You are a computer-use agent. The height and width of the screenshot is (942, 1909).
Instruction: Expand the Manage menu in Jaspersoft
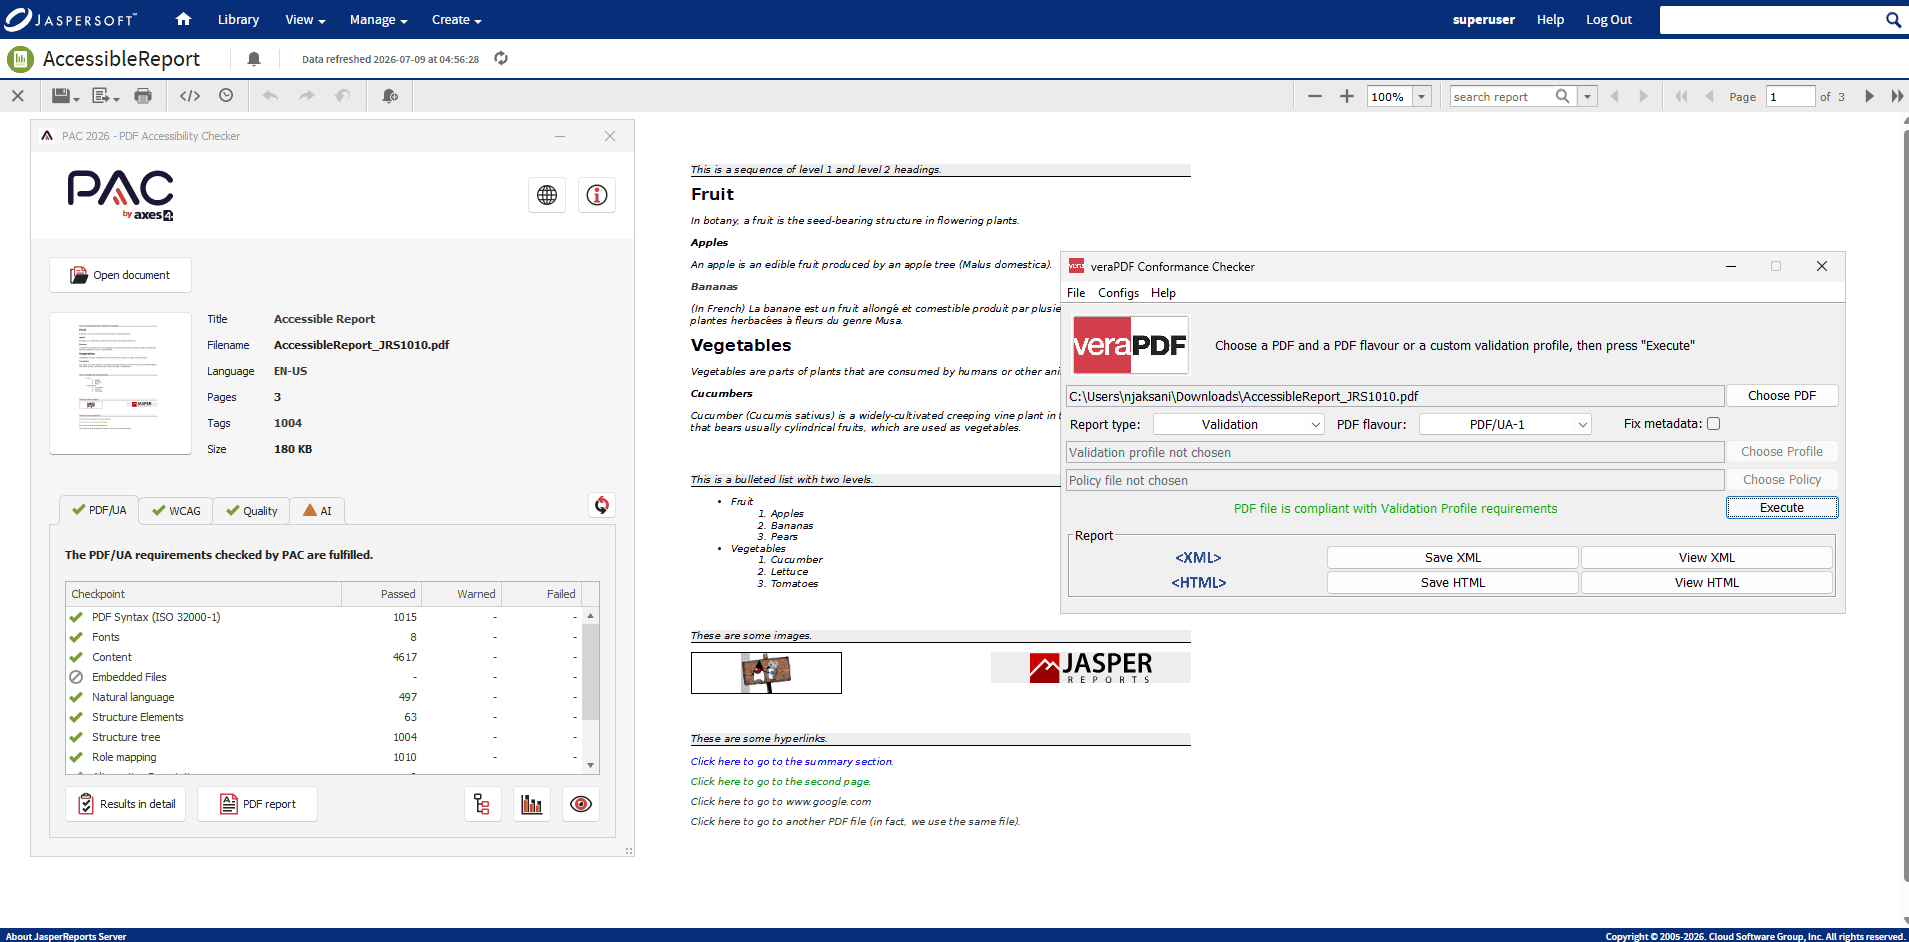coord(378,19)
